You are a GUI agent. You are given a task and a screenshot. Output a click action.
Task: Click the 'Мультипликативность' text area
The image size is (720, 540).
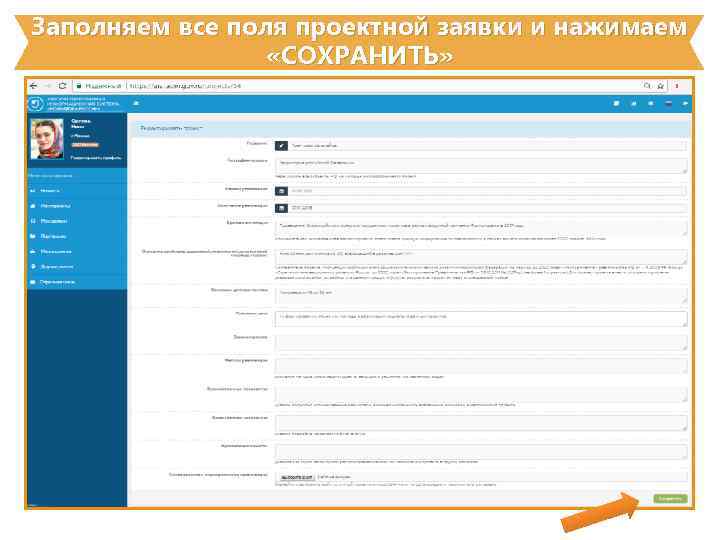point(481,451)
